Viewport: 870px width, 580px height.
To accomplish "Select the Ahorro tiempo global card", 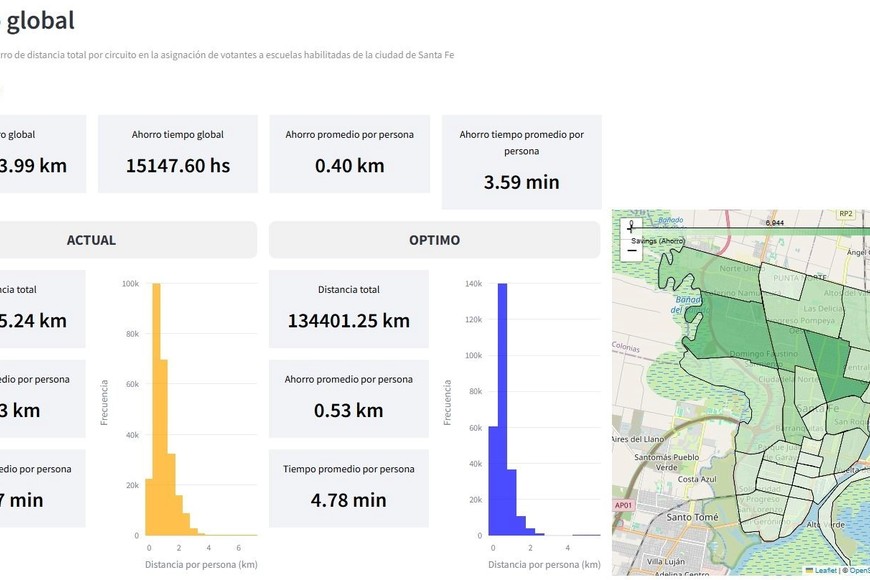I will tap(178, 154).
